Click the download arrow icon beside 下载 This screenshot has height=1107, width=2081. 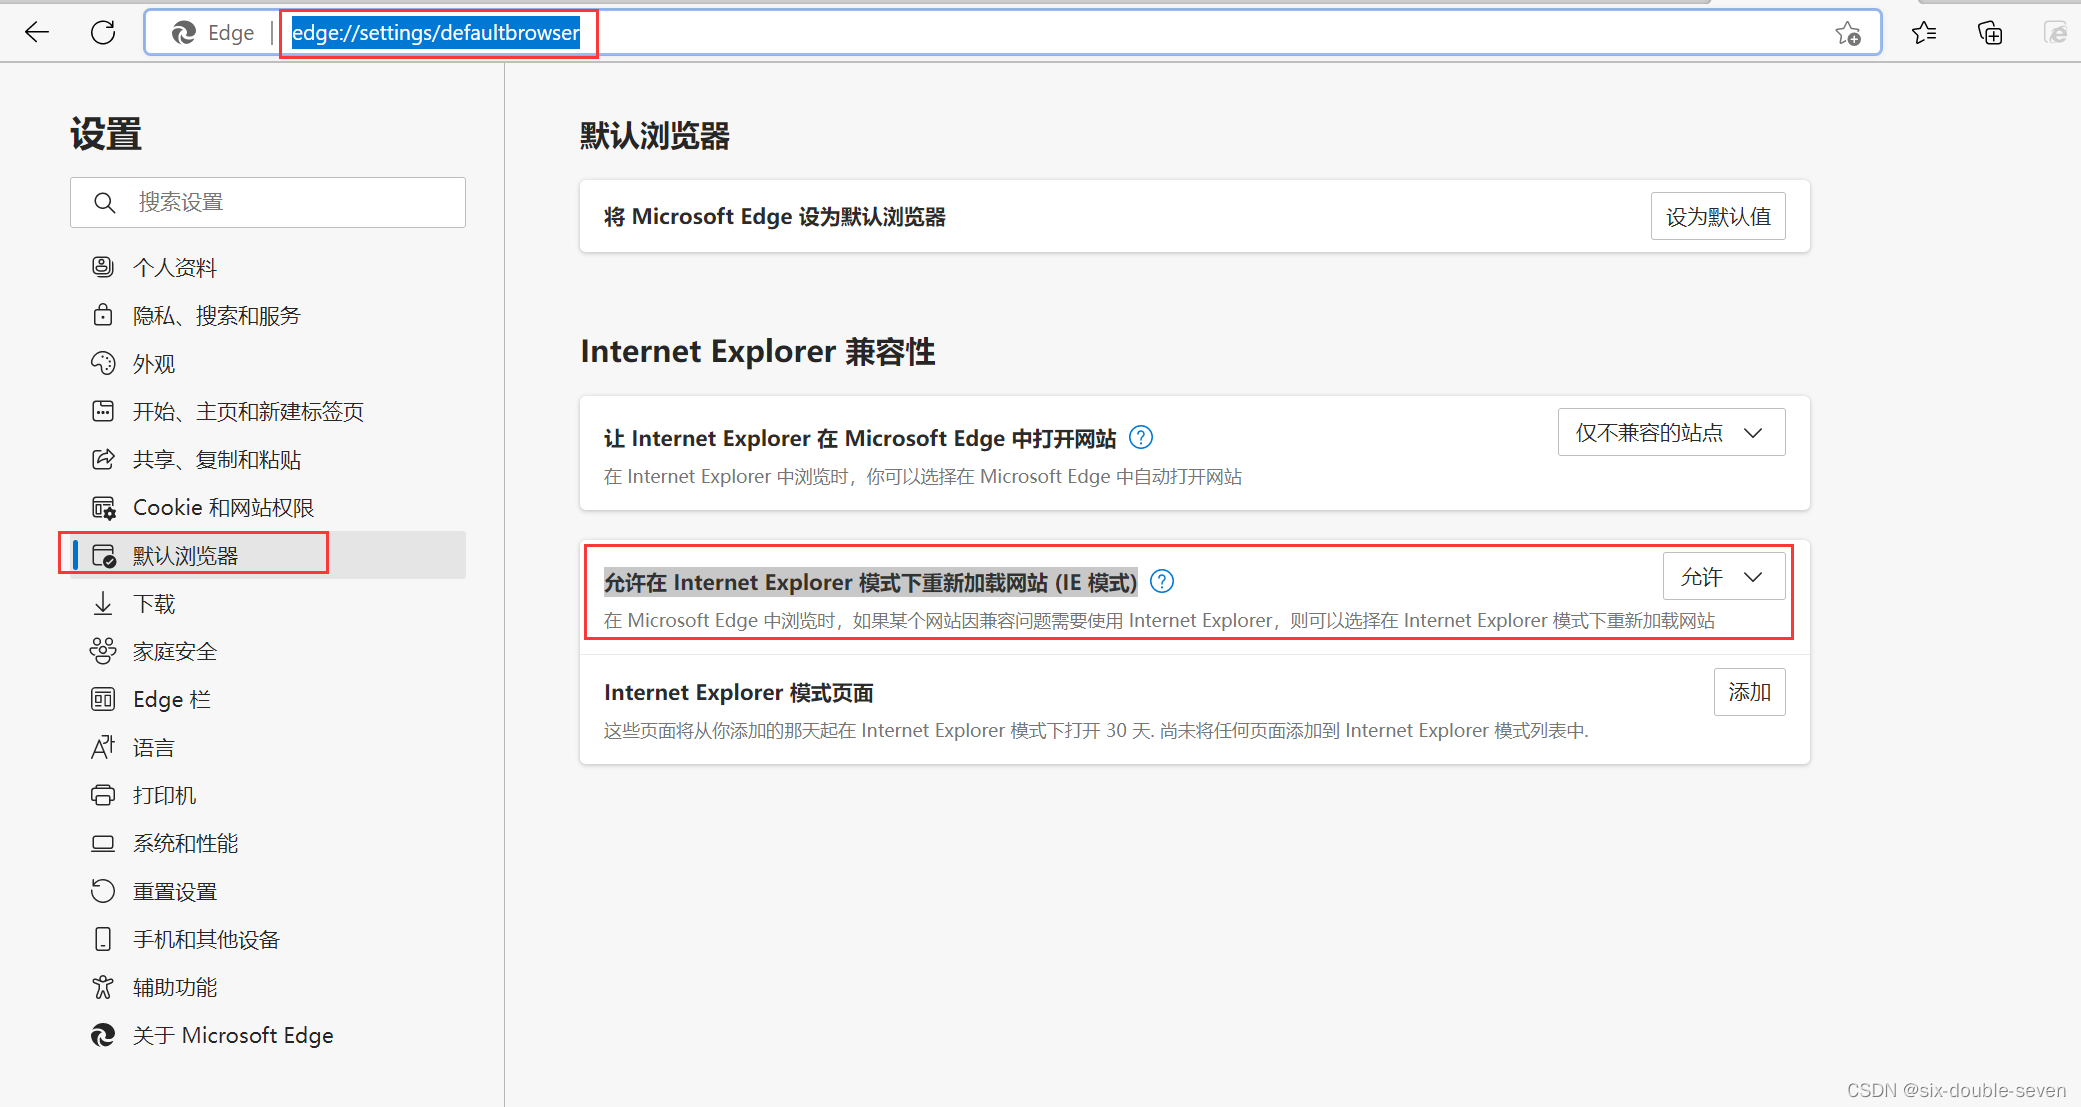coord(103,603)
